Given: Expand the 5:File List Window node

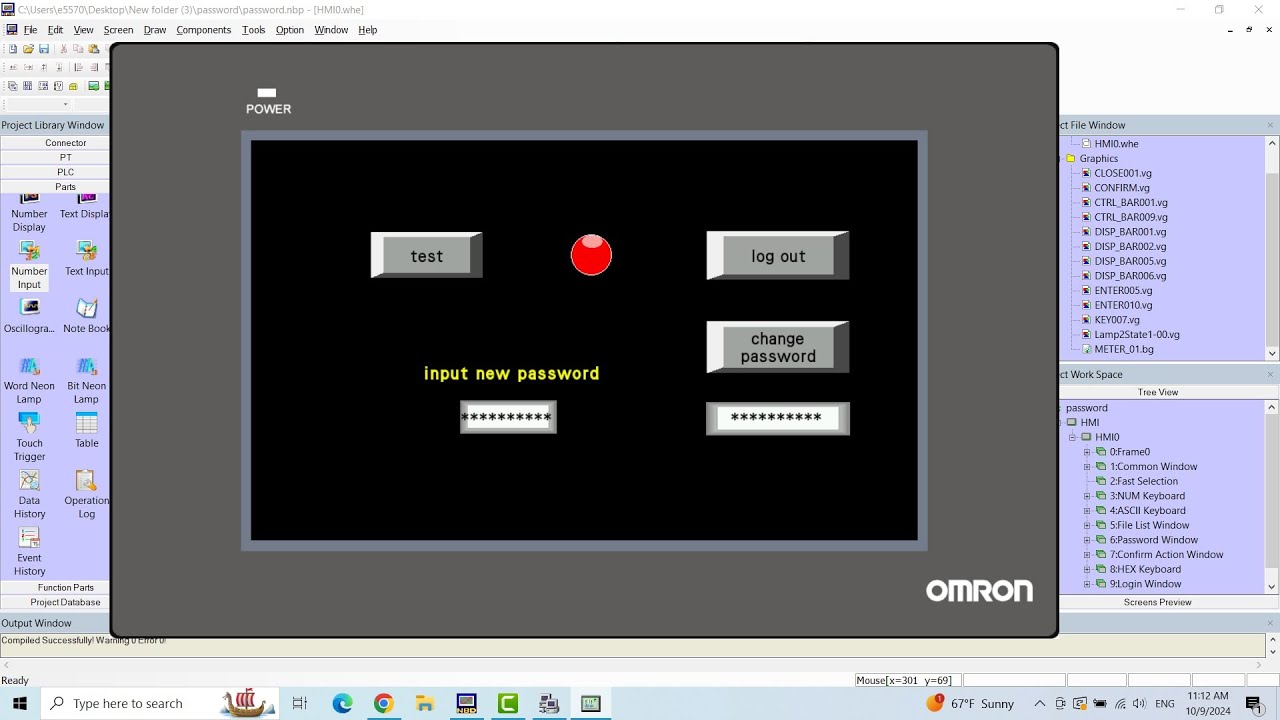Looking at the screenshot, I should pos(1087,525).
